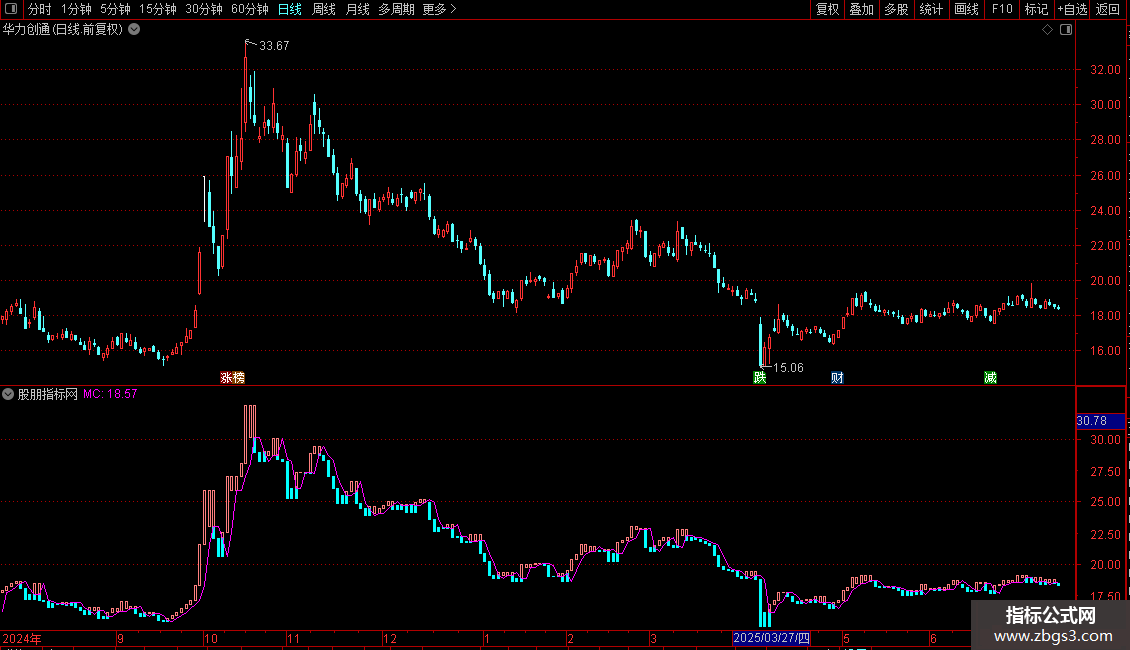The height and width of the screenshot is (650, 1130).
Task: Select the 60分钟 period
Action: (x=250, y=9)
